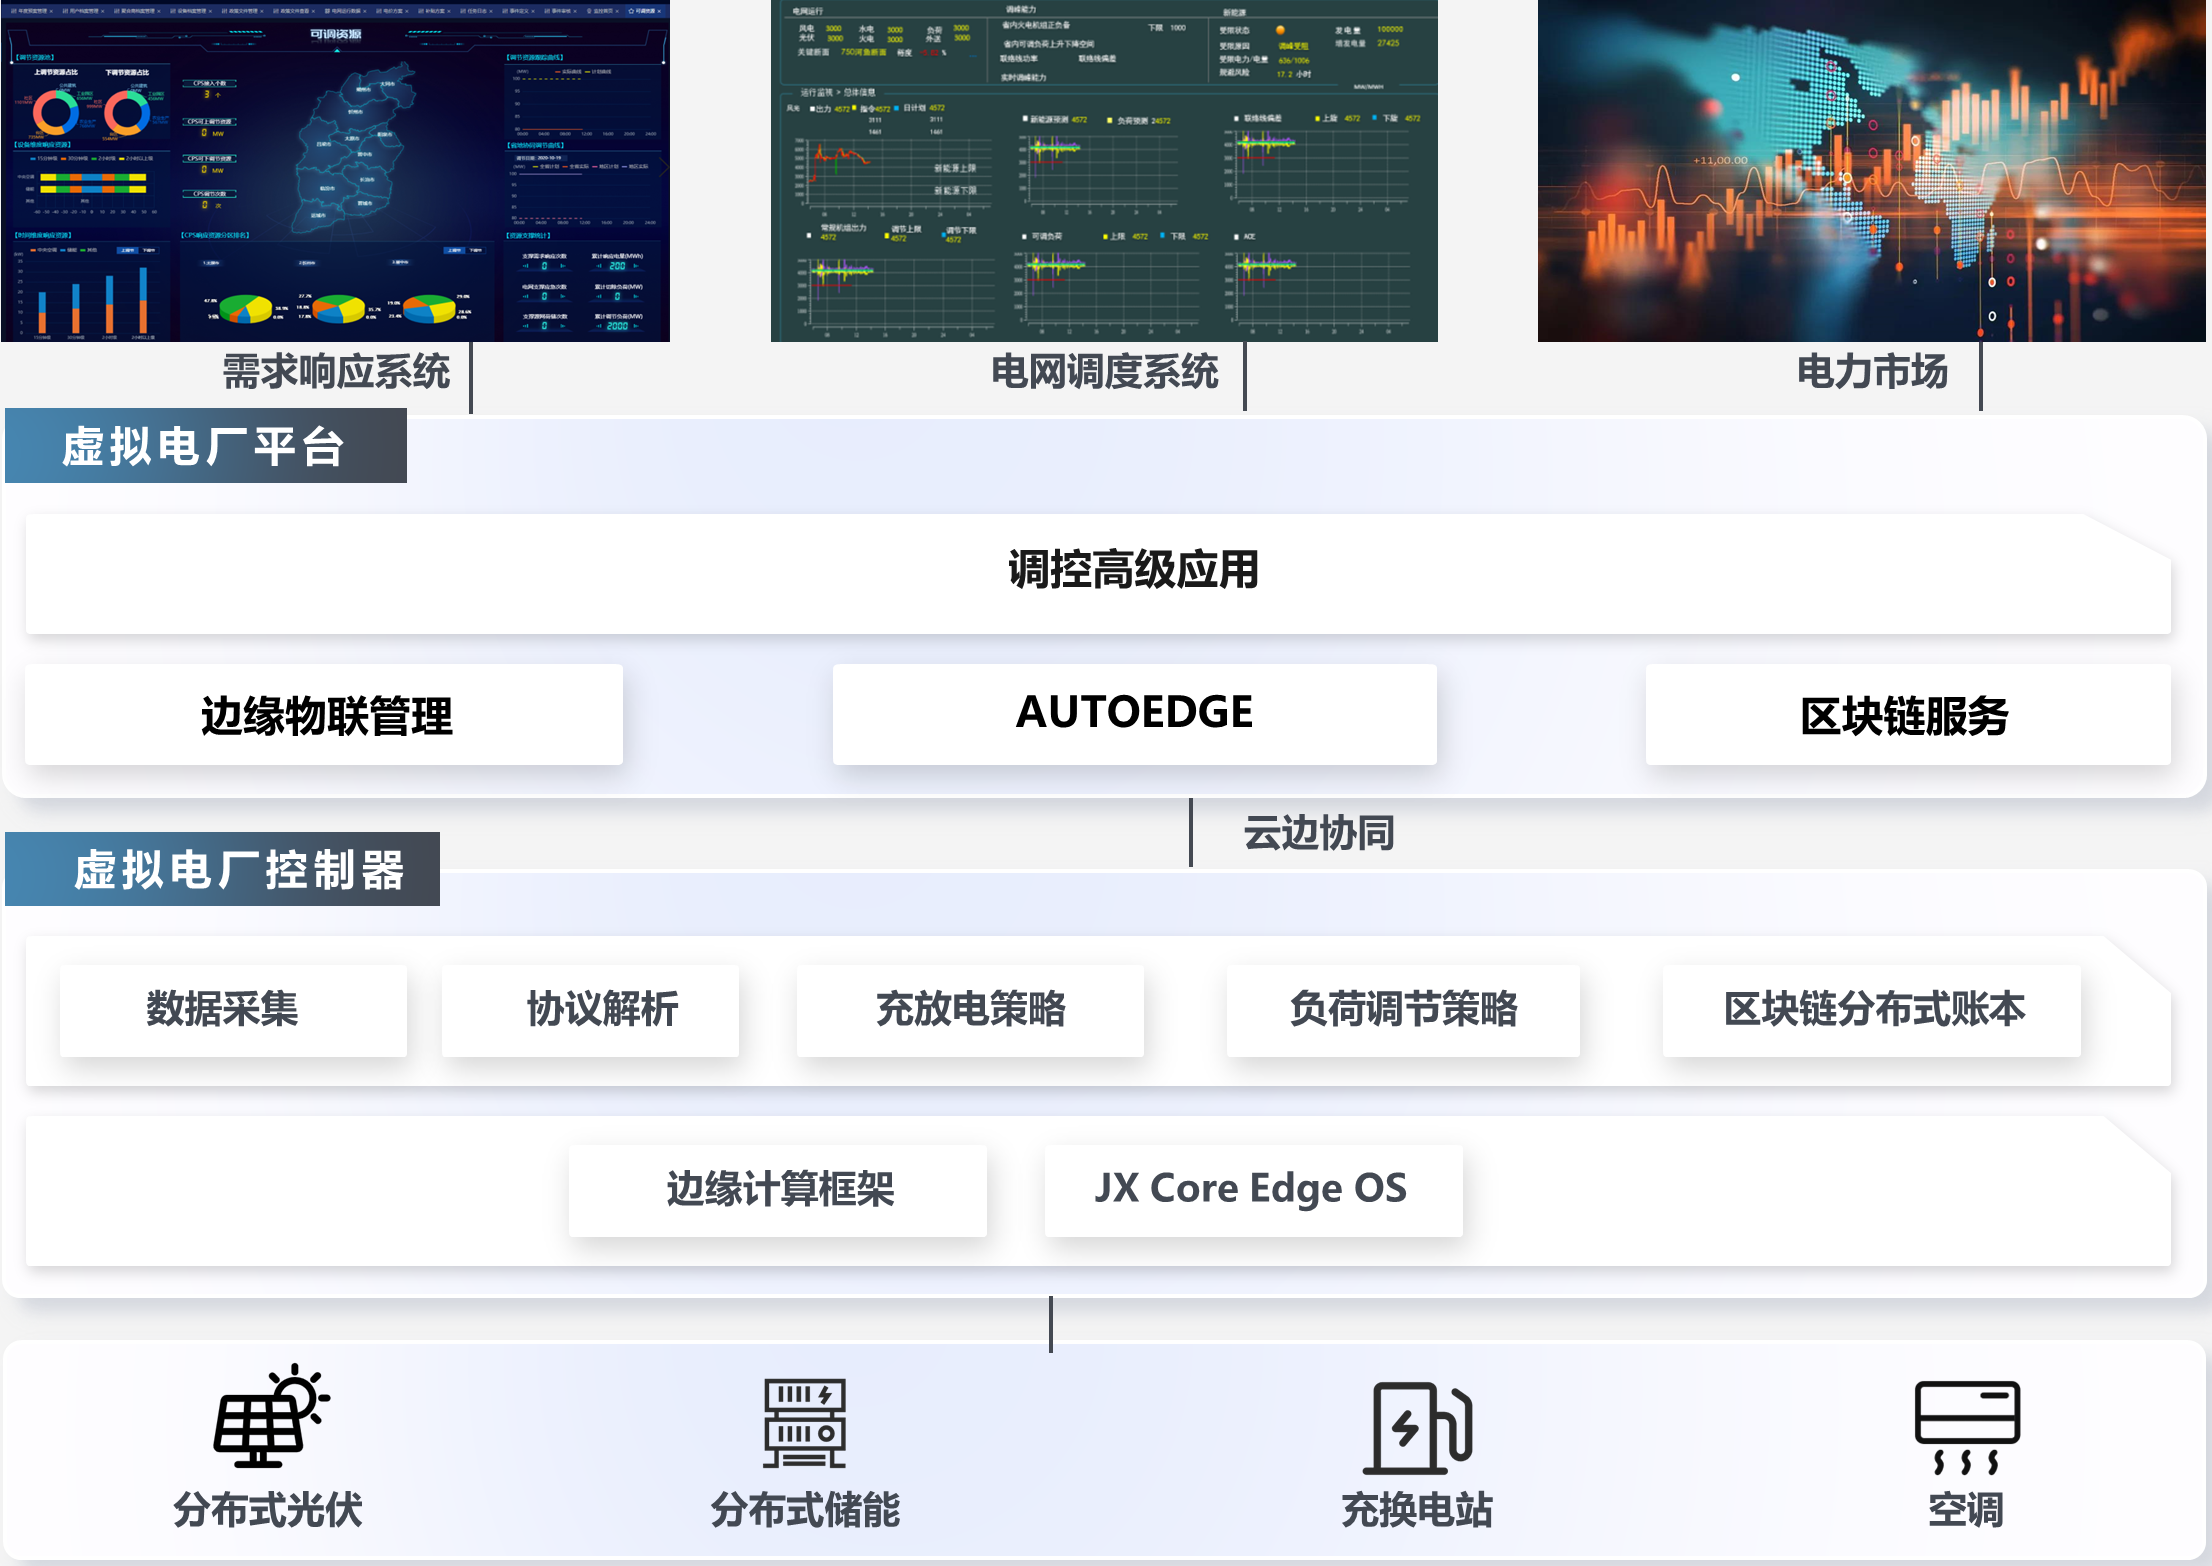
Task: Click the 负荷调节策略 module
Action: coord(1403,1010)
